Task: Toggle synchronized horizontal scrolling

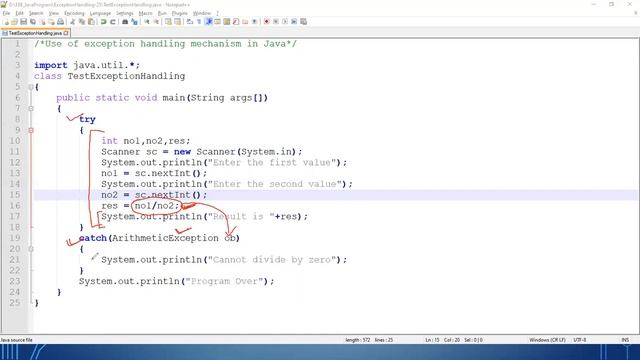Action: point(178,22)
